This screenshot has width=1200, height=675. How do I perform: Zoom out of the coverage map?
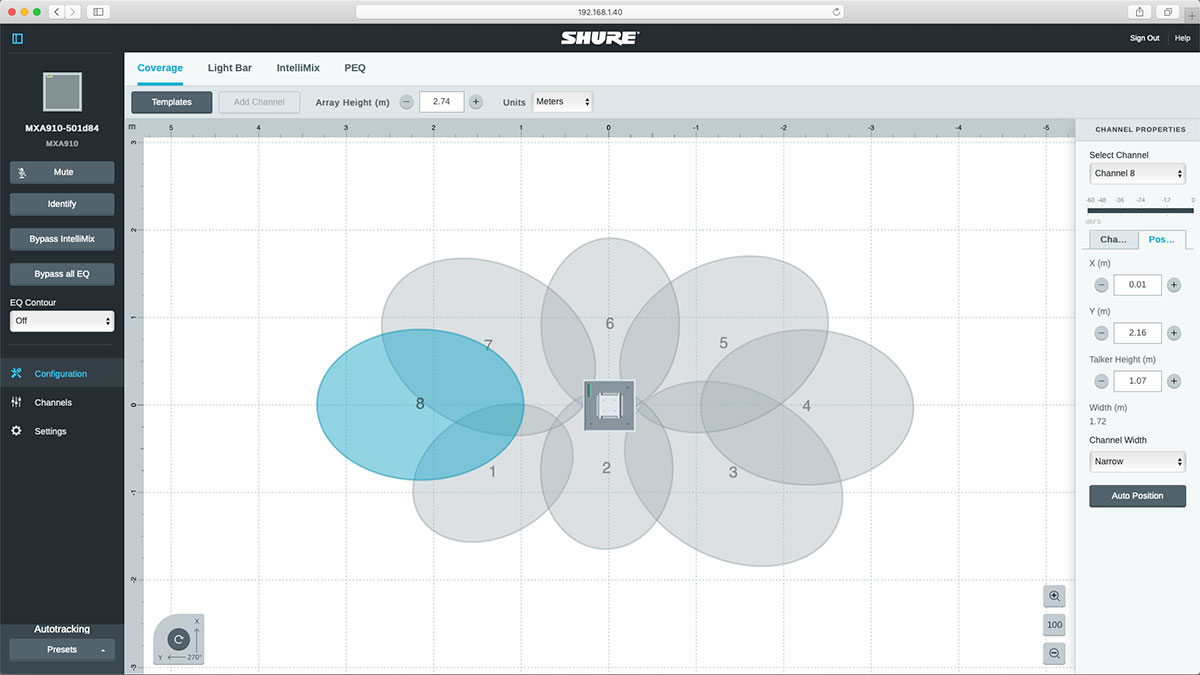1054,653
